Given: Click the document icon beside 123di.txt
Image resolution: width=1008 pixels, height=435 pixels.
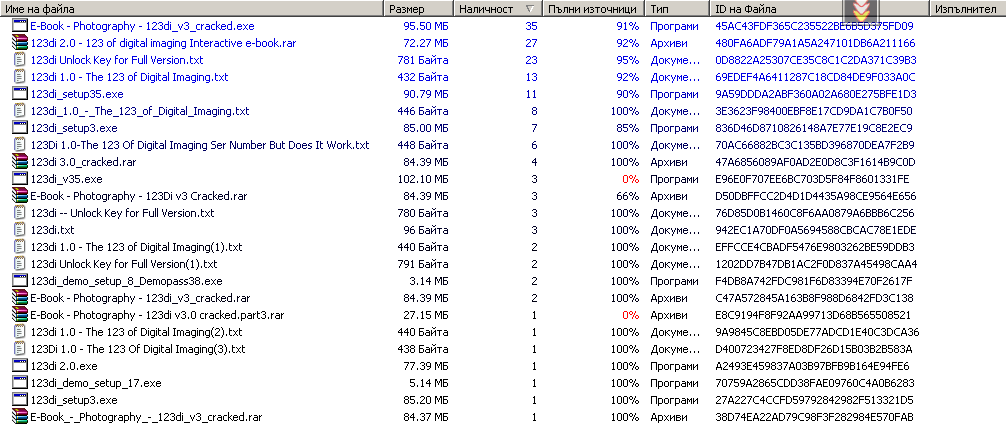Looking at the screenshot, I should coord(21,230).
